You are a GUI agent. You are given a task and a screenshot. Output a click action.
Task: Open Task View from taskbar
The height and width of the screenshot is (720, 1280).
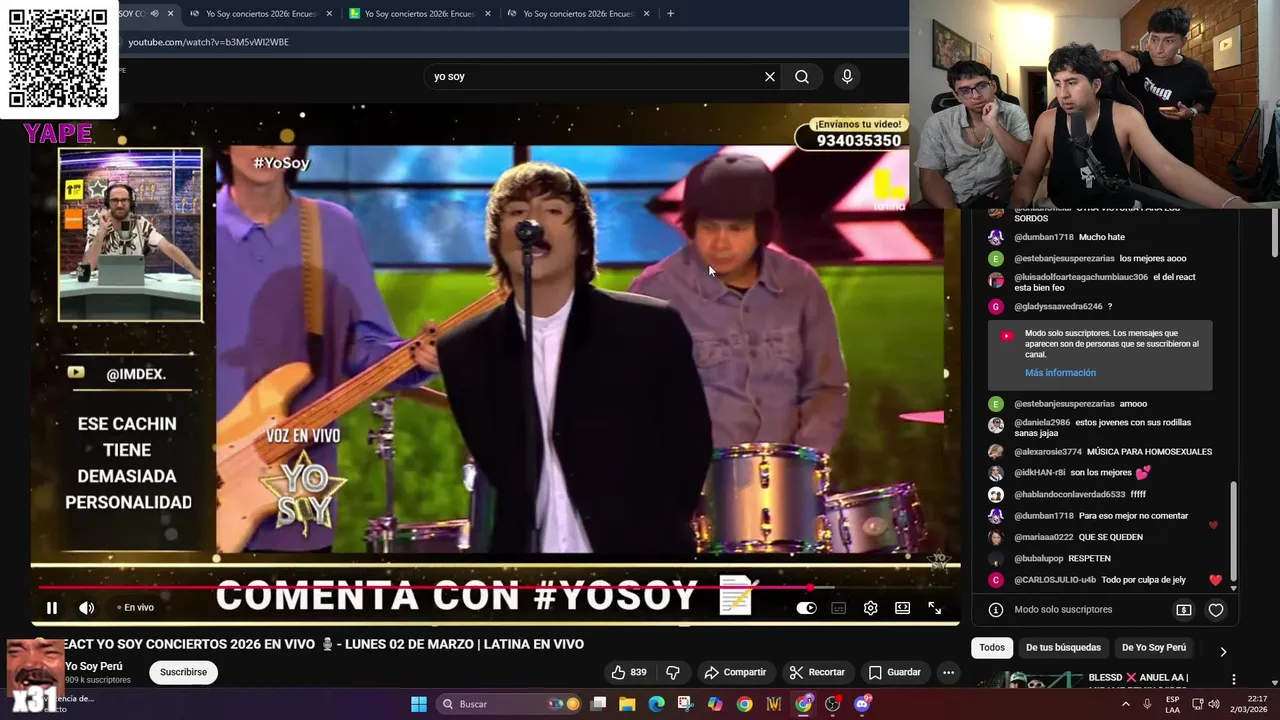(x=598, y=704)
